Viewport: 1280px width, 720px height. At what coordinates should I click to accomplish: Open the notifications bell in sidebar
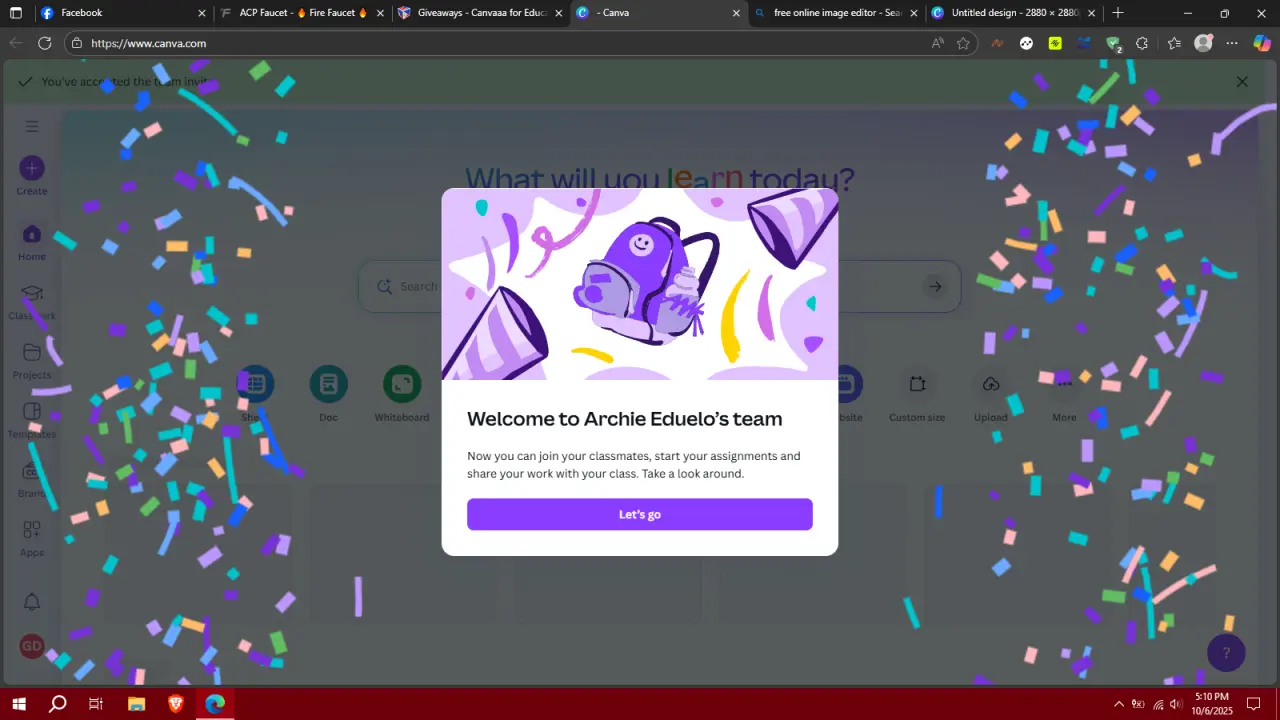click(x=32, y=601)
